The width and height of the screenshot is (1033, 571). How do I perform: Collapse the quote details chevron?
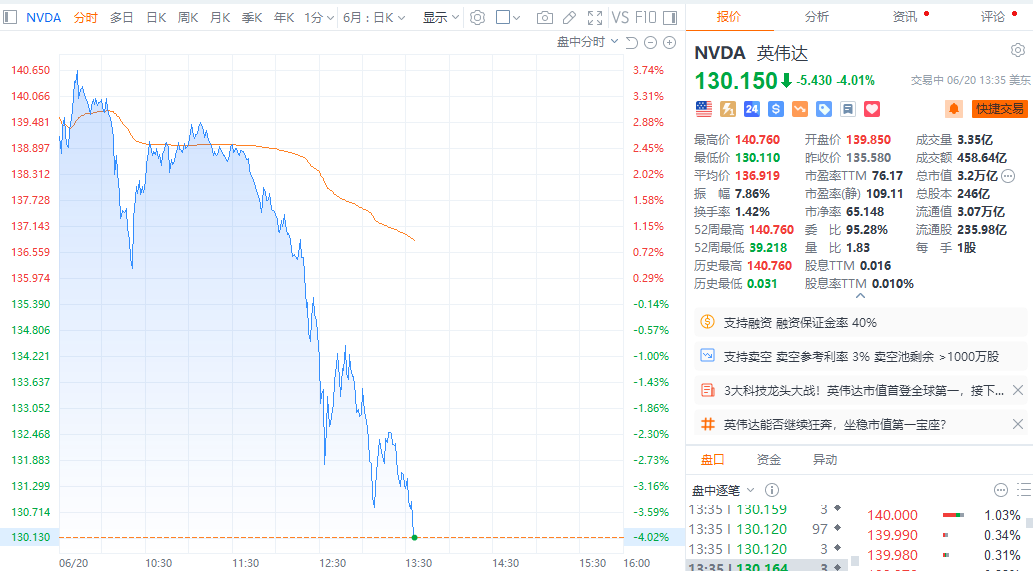click(x=860, y=296)
